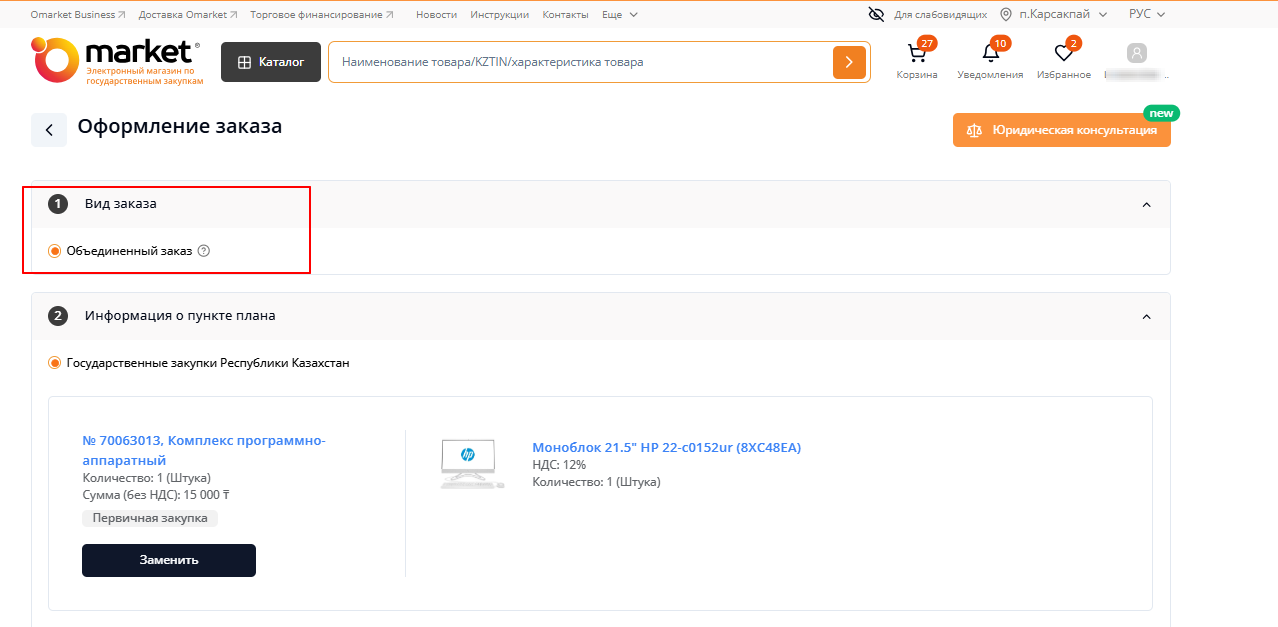Click the Оформление заказа heading
This screenshot has width=1278, height=627.
click(180, 126)
